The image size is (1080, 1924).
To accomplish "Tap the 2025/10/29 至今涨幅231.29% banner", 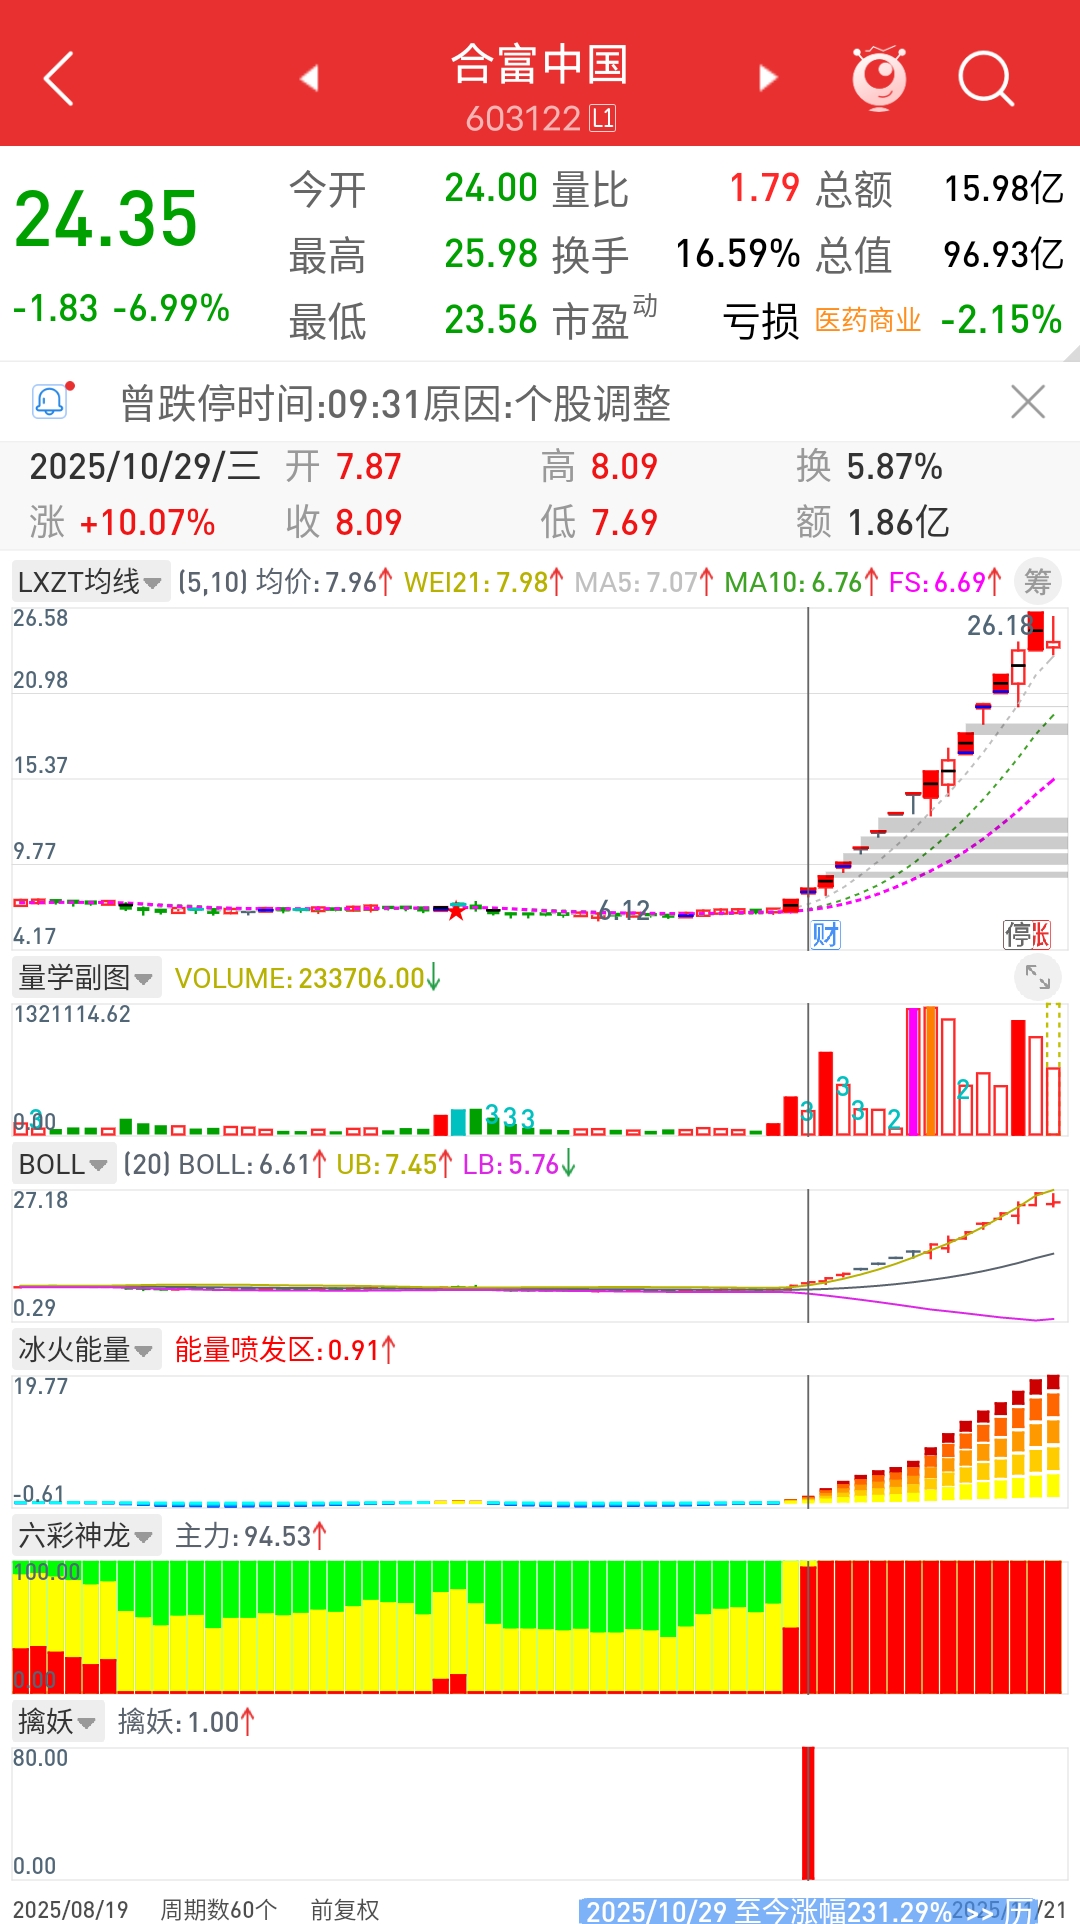I will 806,1911.
